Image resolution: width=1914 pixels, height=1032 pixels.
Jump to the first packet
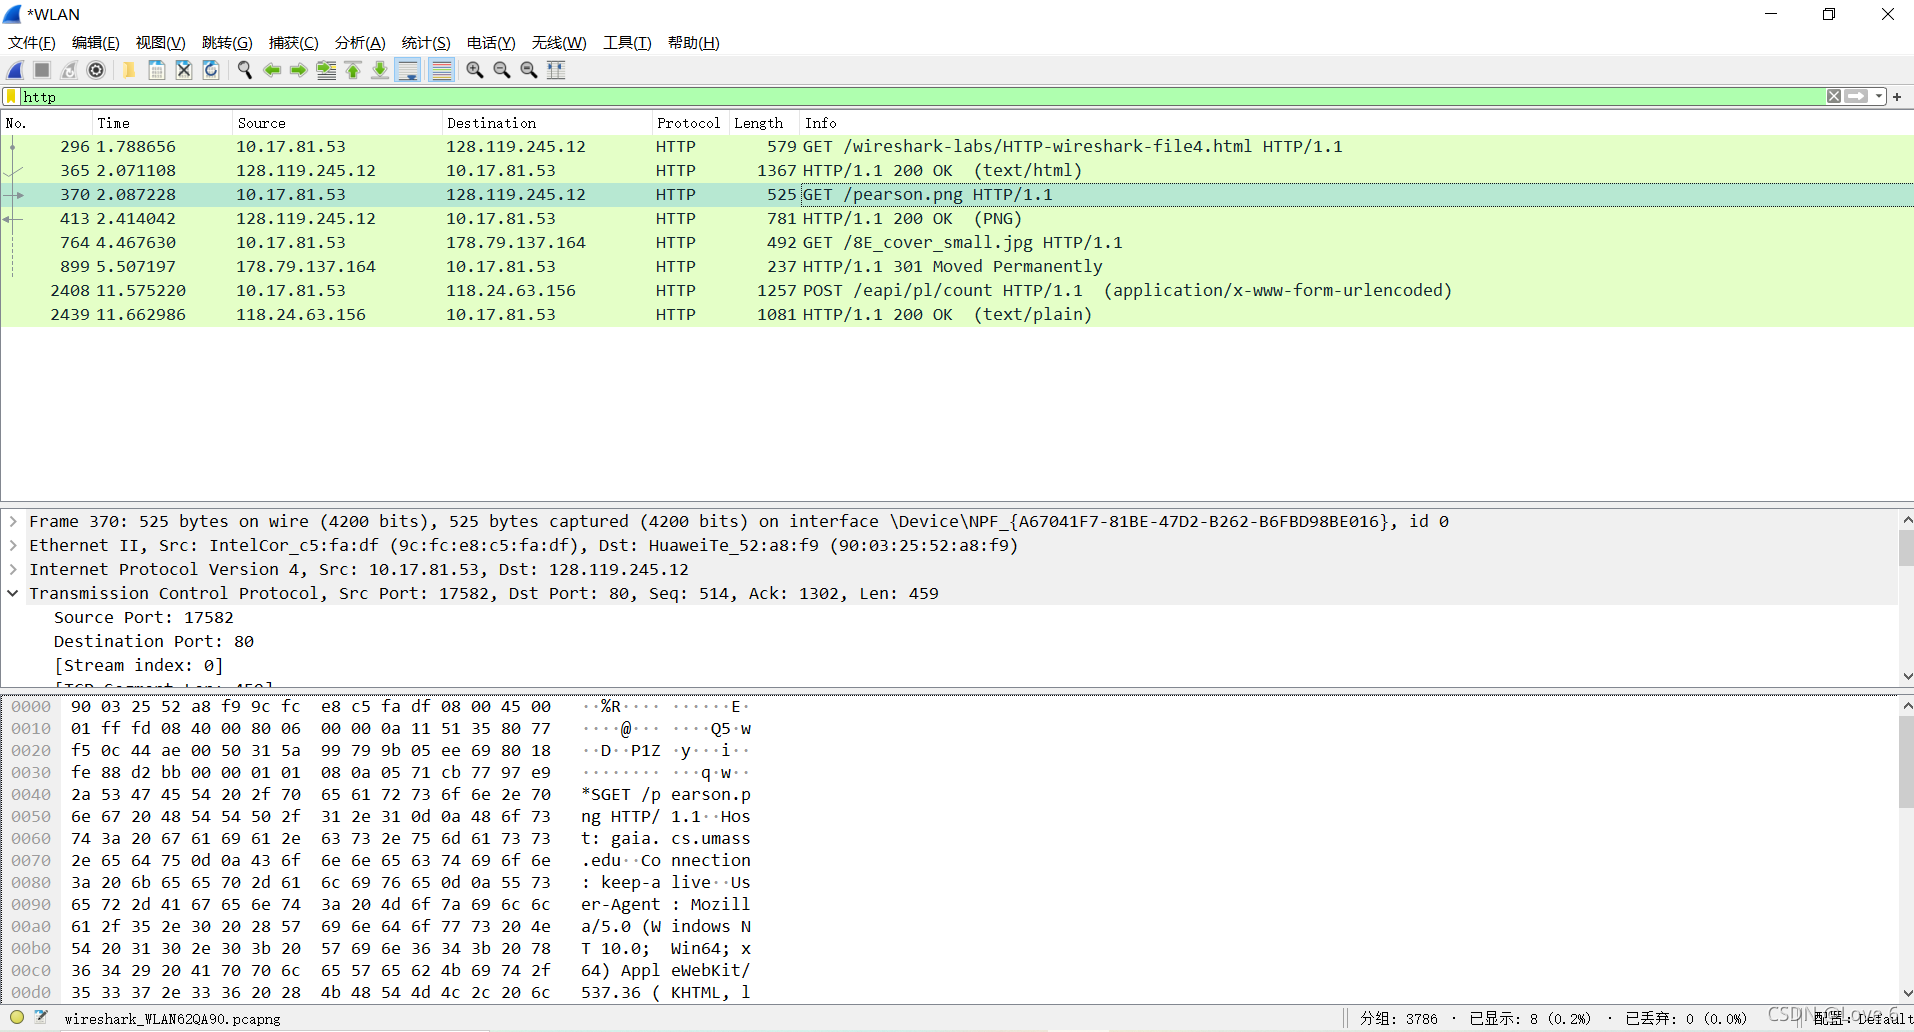click(x=353, y=70)
